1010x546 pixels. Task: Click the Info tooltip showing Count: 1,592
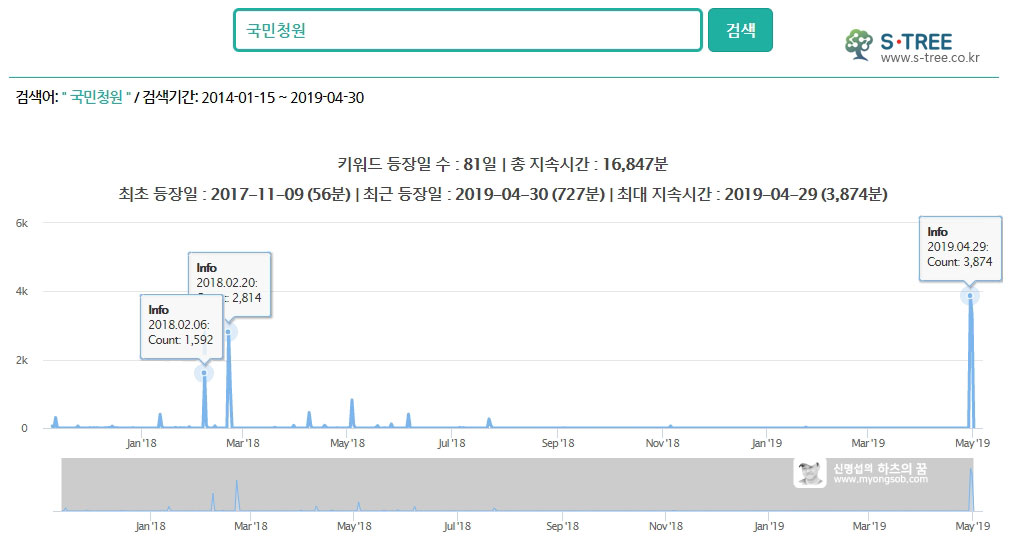coord(182,325)
